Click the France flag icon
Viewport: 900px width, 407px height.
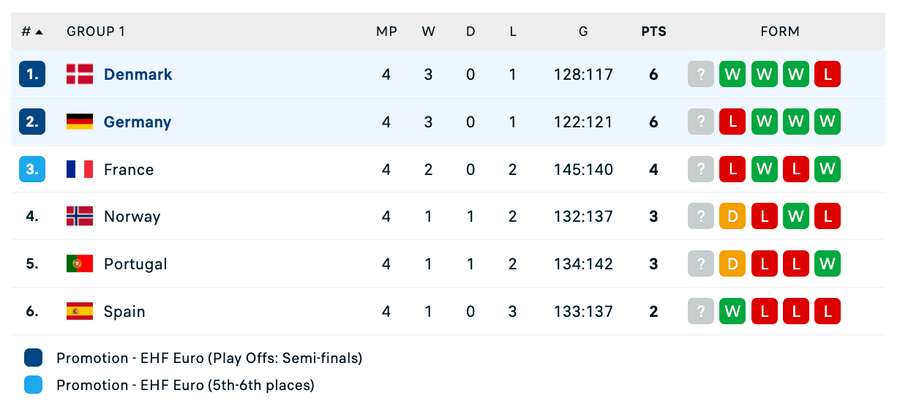coord(80,169)
